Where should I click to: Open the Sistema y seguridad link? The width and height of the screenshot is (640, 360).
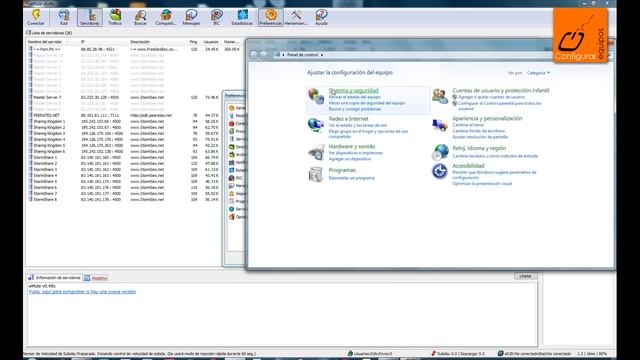(x=353, y=91)
